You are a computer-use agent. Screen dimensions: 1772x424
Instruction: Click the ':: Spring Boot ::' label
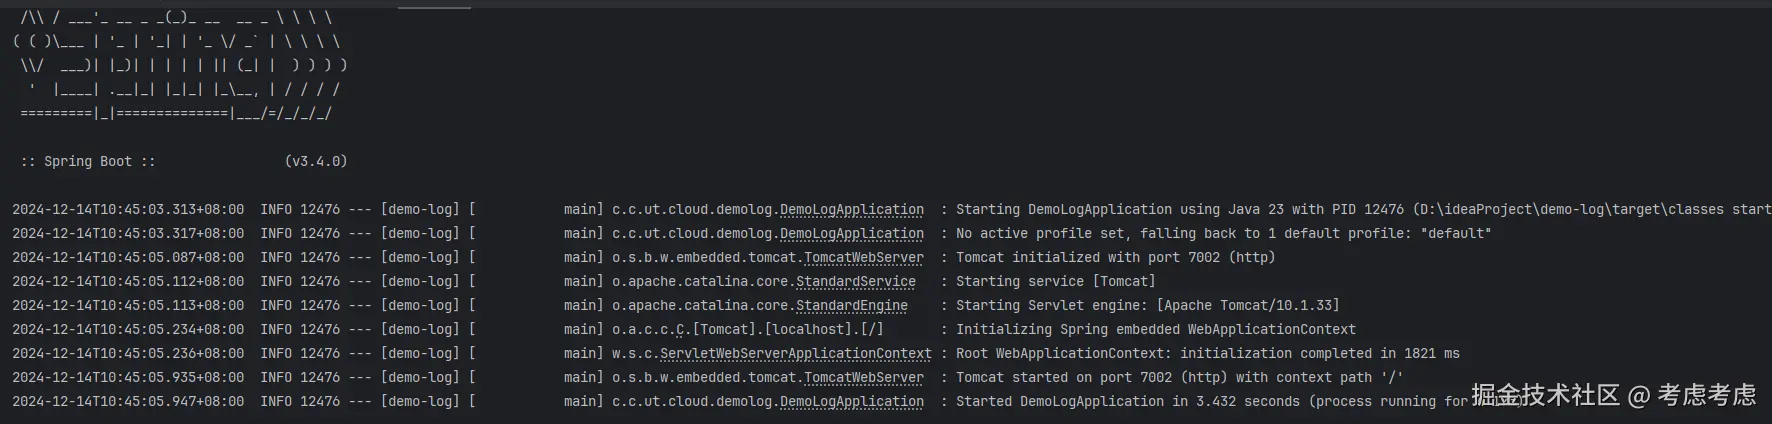coord(88,162)
